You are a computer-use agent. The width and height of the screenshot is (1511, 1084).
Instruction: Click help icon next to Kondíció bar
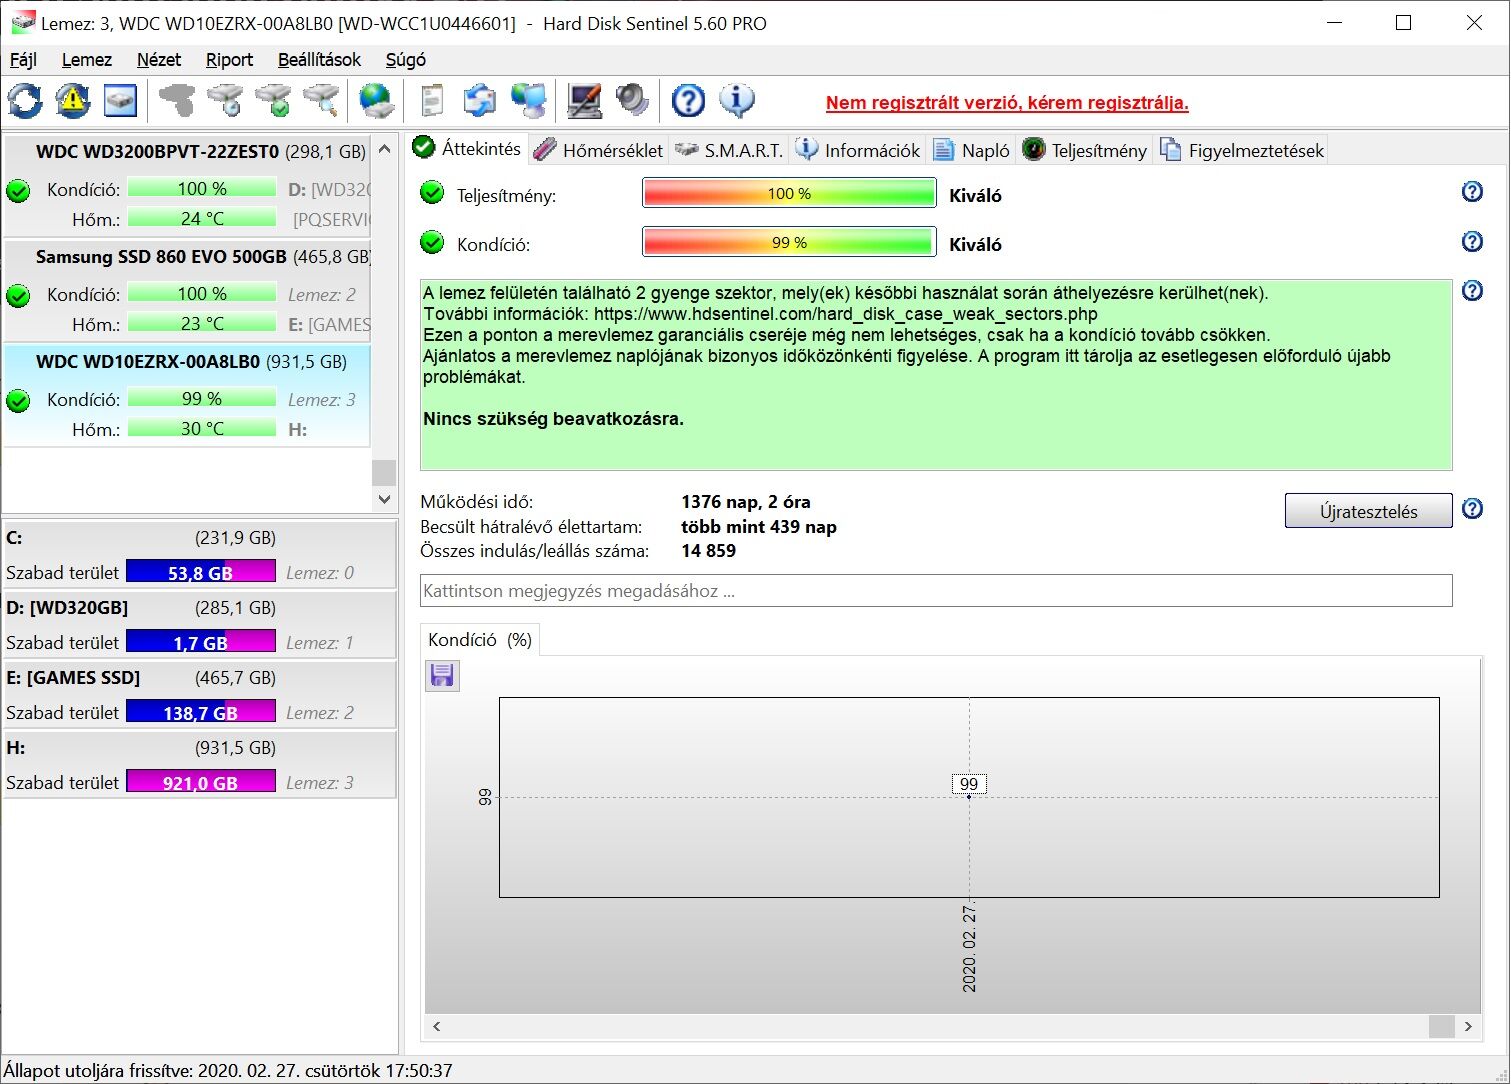pos(1472,241)
